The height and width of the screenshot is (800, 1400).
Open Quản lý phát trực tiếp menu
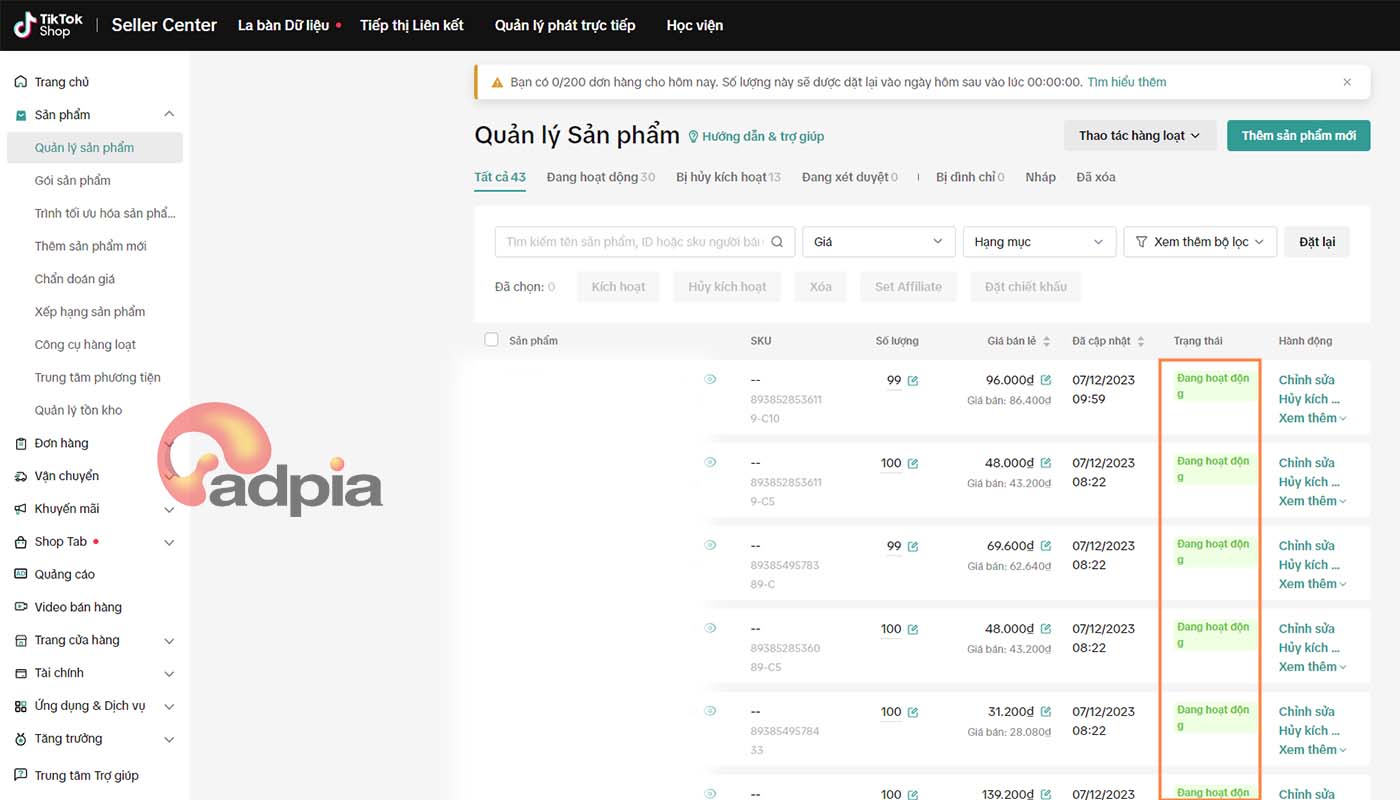(x=565, y=25)
